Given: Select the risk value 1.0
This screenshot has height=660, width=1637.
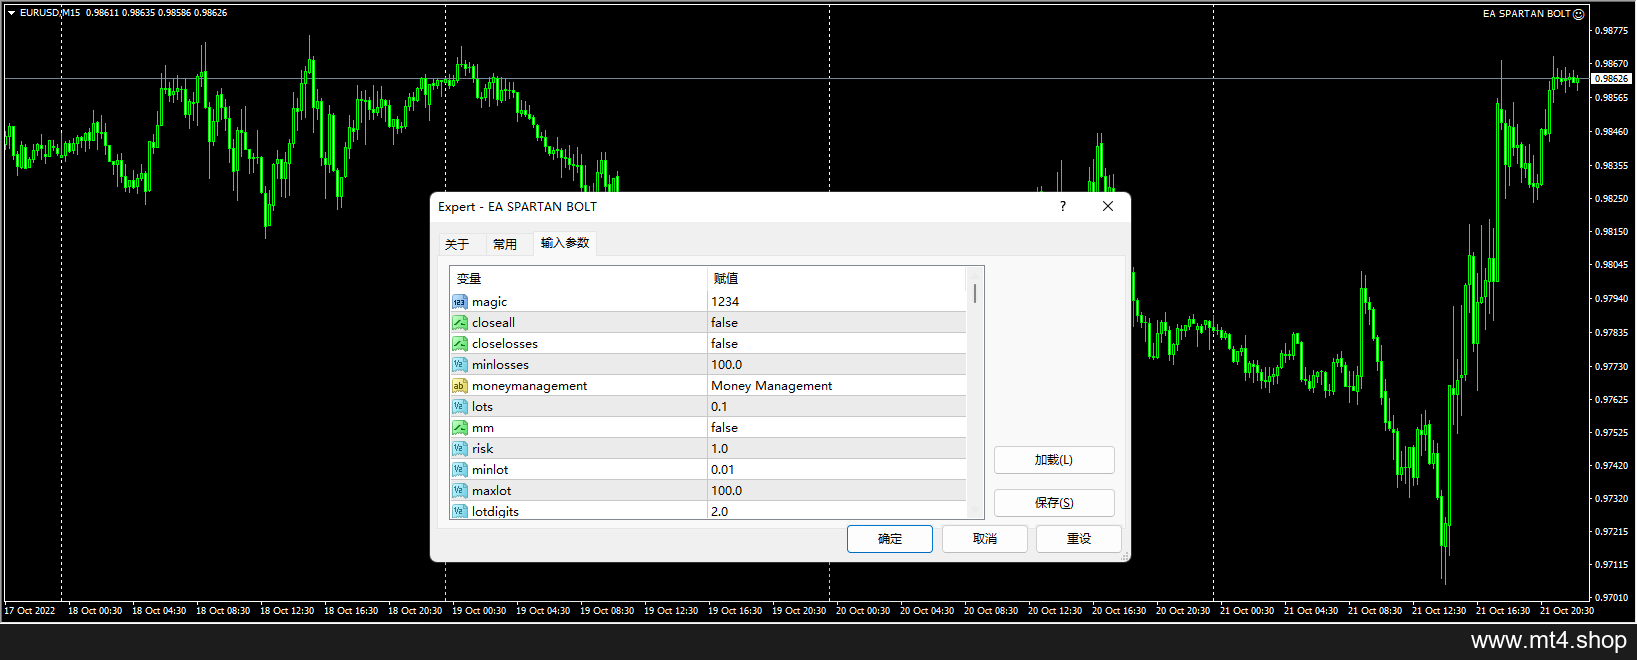Looking at the screenshot, I should [837, 449].
